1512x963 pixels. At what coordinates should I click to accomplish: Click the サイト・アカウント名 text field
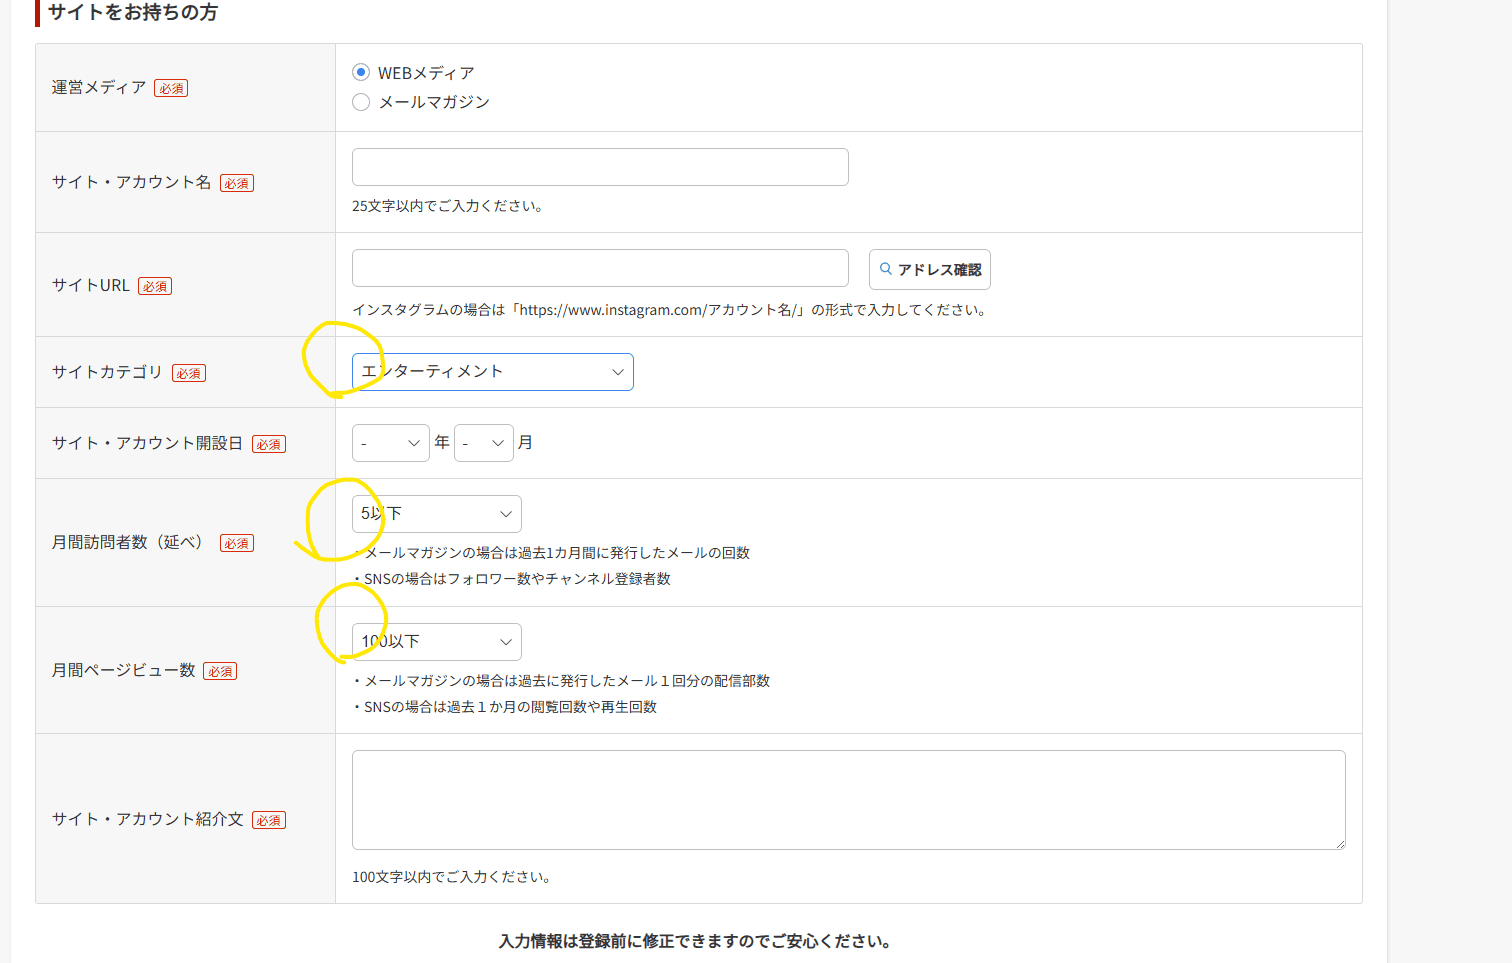[600, 167]
